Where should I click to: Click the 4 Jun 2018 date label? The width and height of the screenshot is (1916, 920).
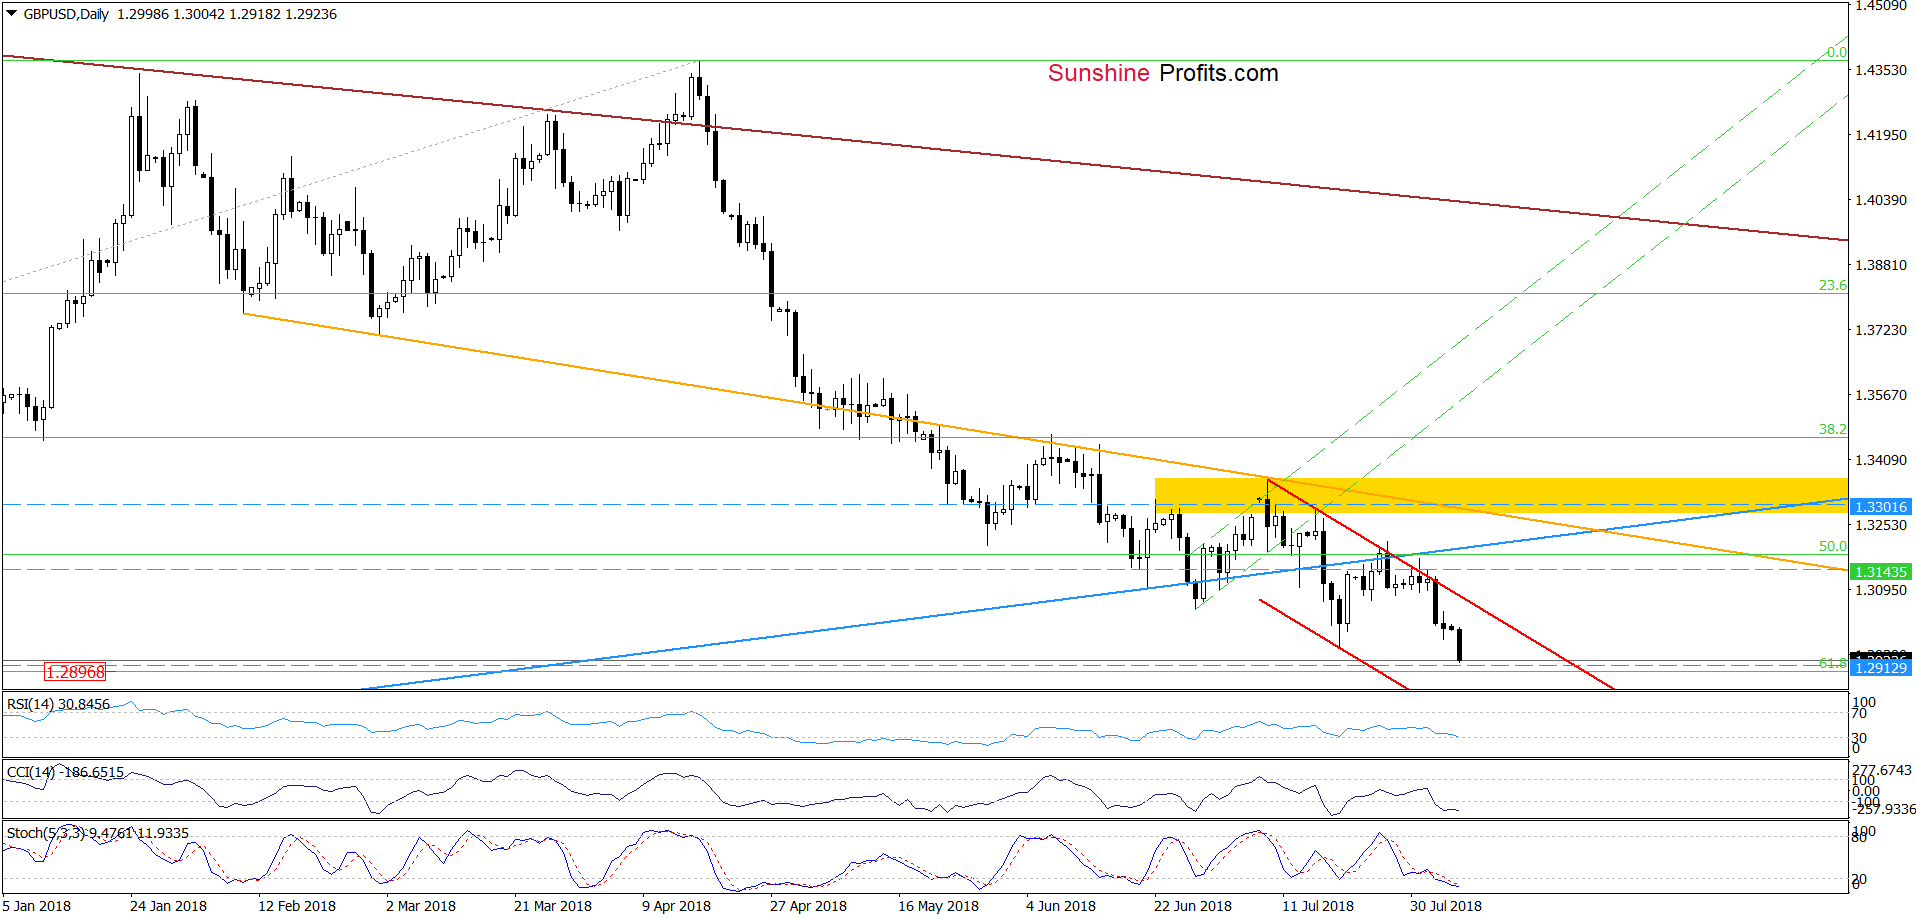(x=1061, y=906)
